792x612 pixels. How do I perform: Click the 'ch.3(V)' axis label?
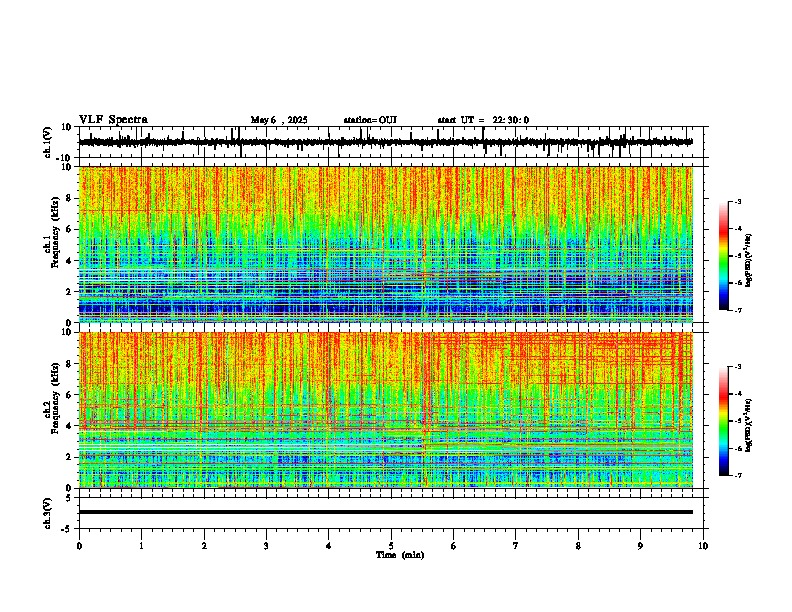tap(47, 514)
